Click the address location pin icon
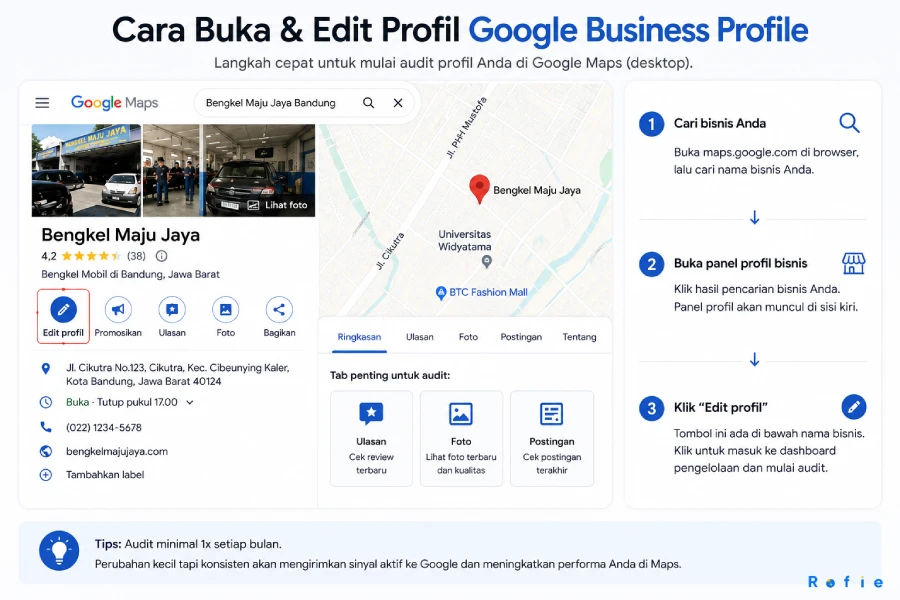The width and height of the screenshot is (900, 600). (x=46, y=369)
